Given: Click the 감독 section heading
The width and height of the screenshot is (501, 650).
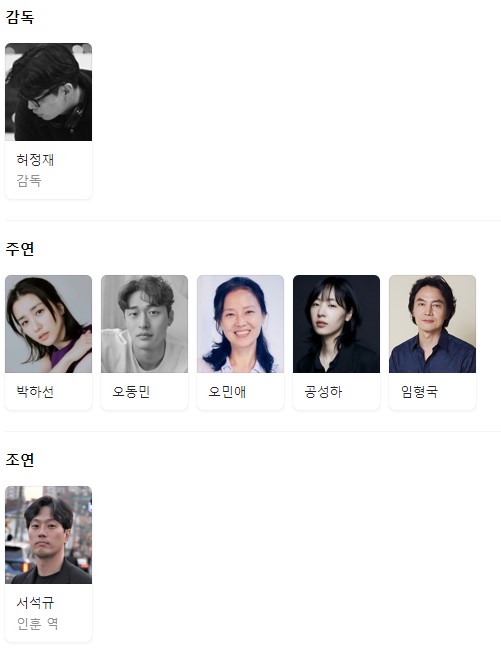Looking at the screenshot, I should tap(19, 17).
